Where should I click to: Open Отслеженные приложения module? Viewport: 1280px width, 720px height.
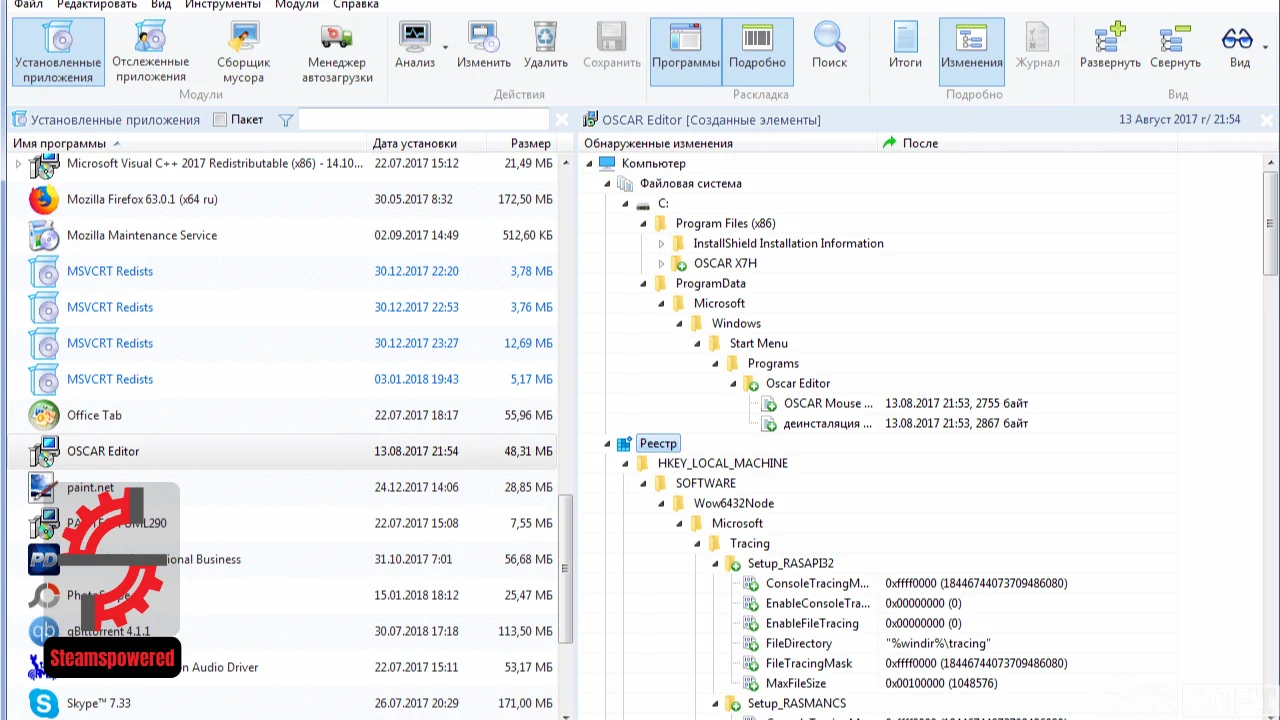click(151, 52)
